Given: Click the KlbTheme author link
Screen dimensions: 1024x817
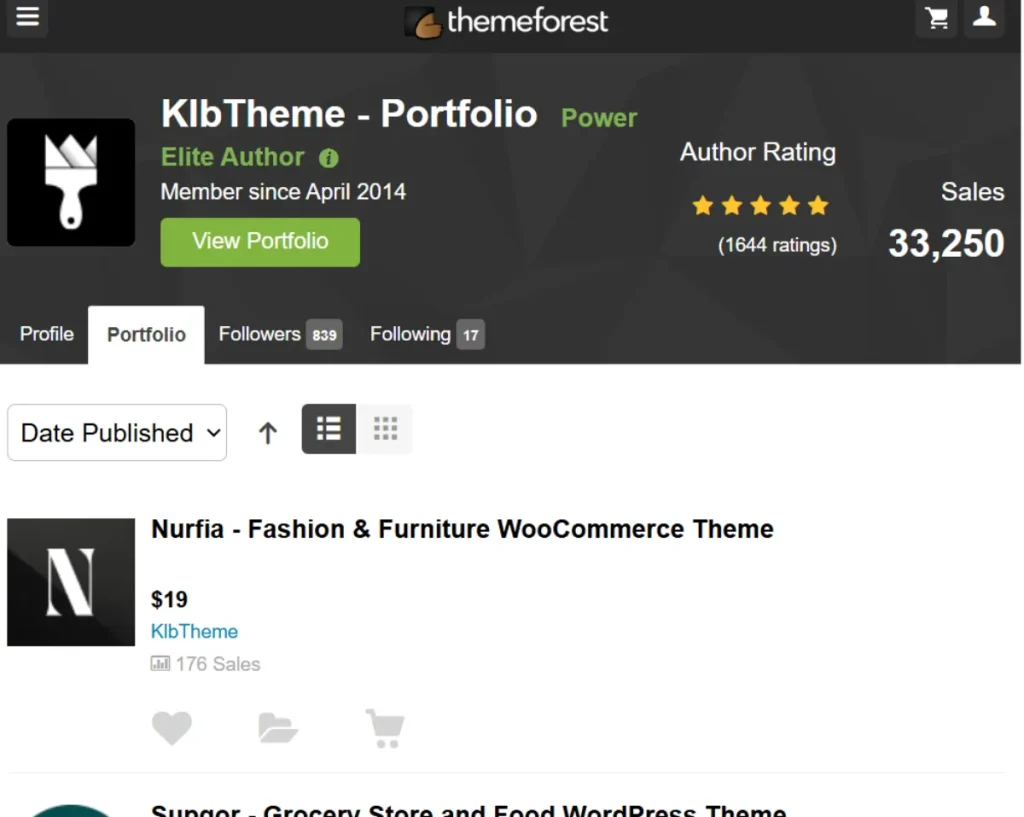Looking at the screenshot, I should click(x=195, y=632).
